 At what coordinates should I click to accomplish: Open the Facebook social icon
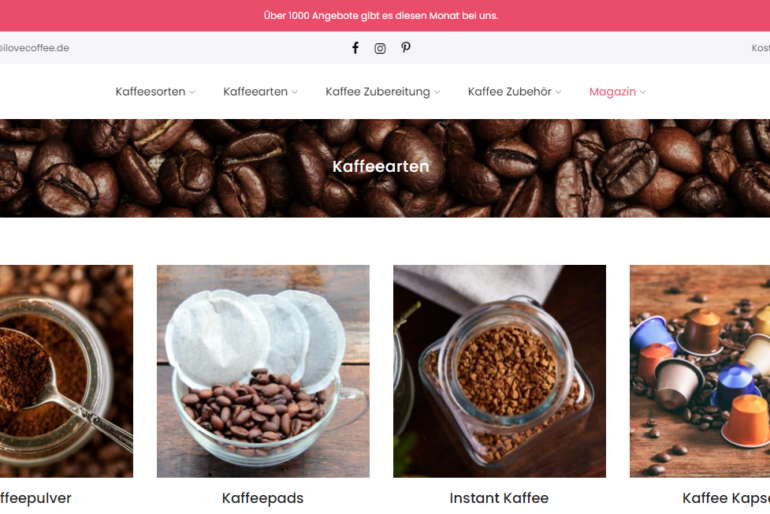click(355, 48)
